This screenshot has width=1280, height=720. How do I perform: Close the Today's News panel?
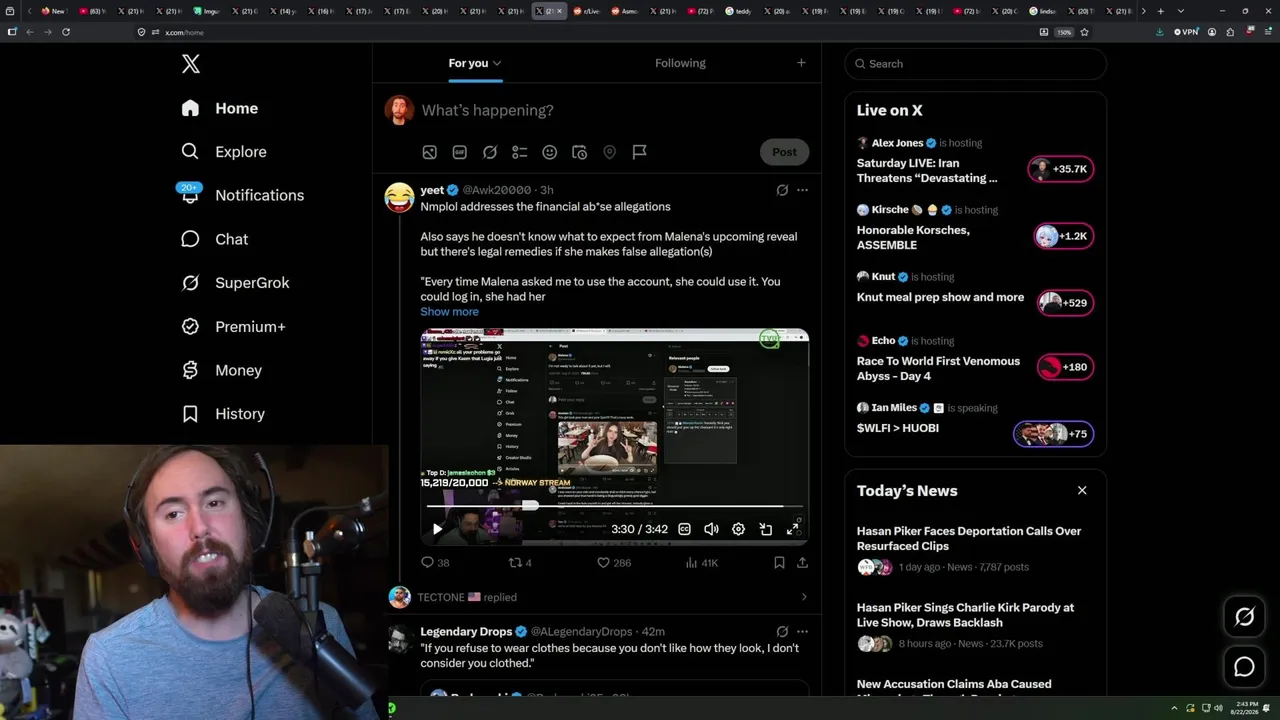click(x=1082, y=490)
